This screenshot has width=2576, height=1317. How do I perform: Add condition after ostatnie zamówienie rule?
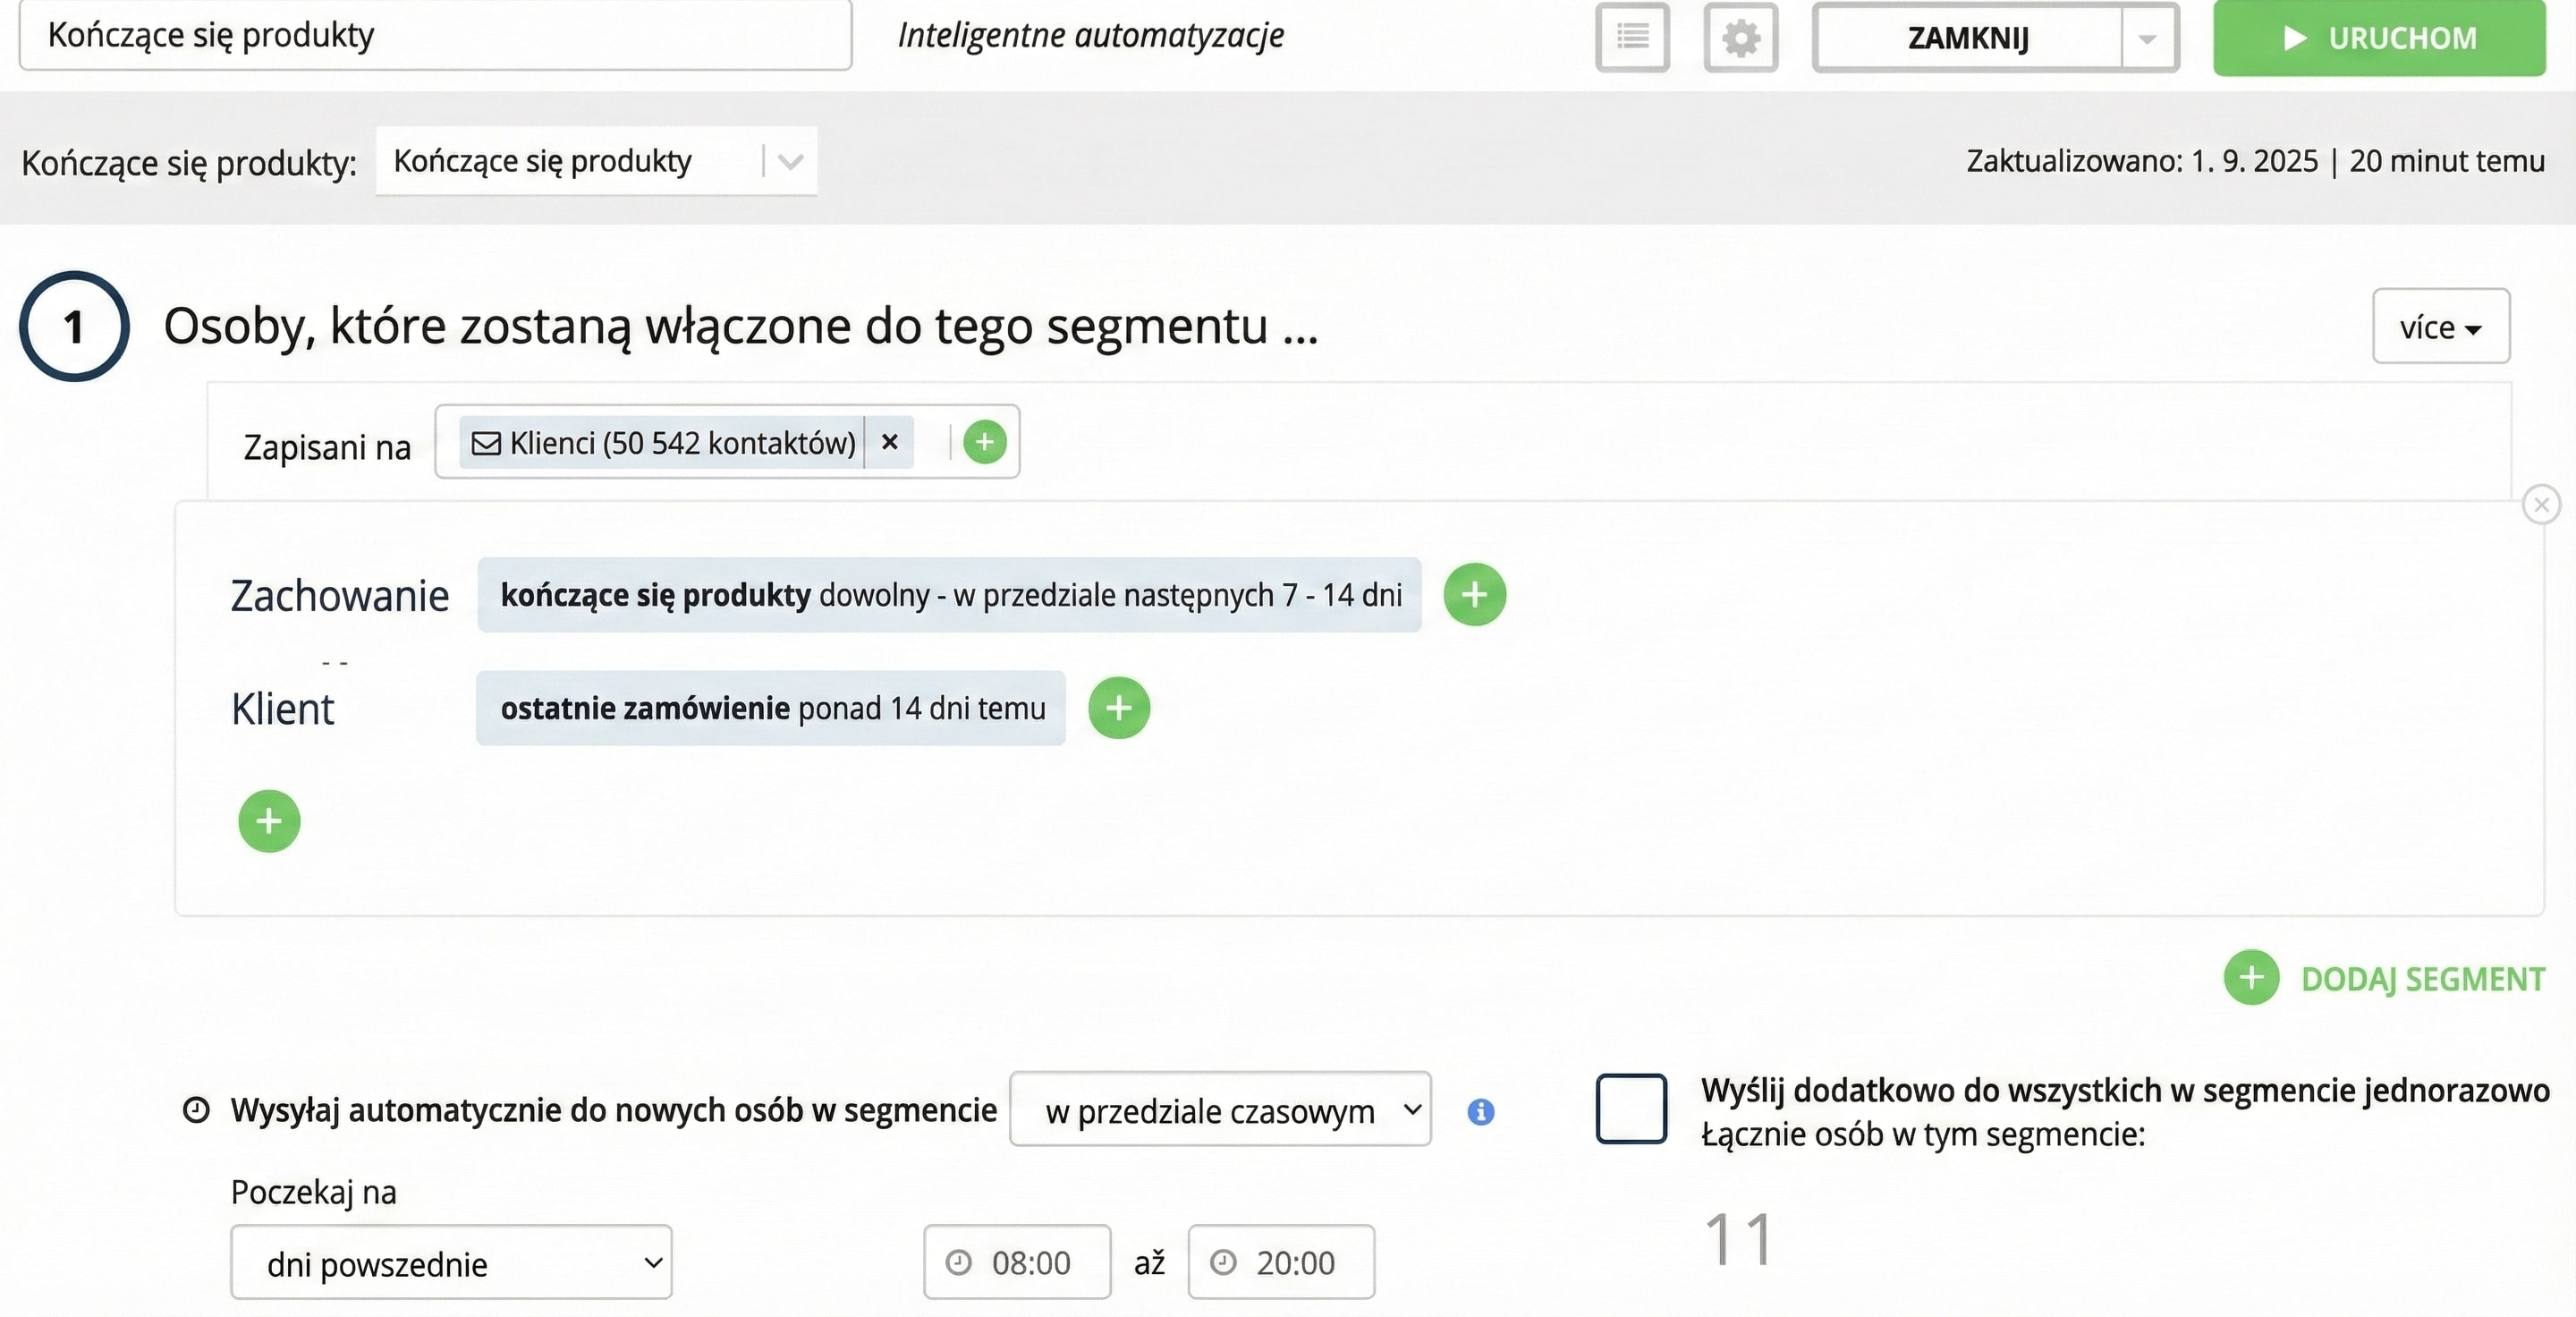pos(1118,708)
